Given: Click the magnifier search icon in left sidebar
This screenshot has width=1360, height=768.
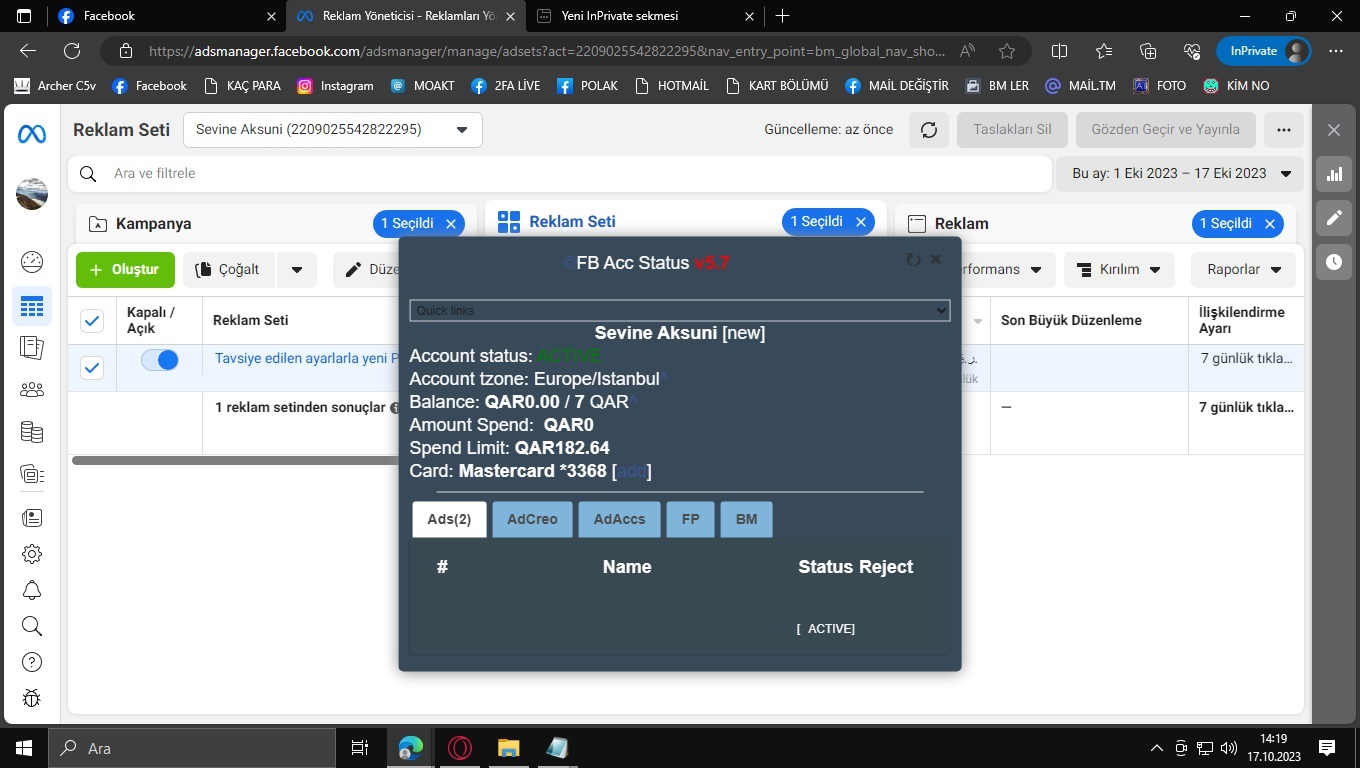Looking at the screenshot, I should pyautogui.click(x=32, y=626).
